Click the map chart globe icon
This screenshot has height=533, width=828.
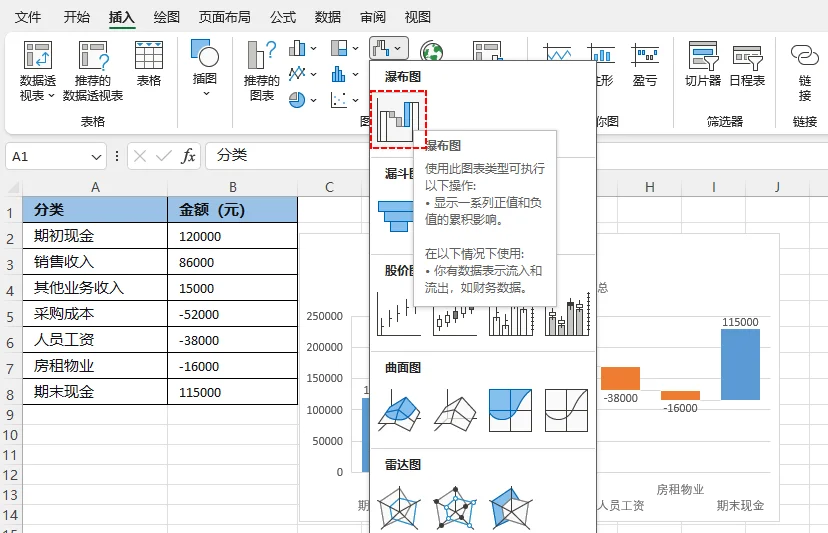431,51
